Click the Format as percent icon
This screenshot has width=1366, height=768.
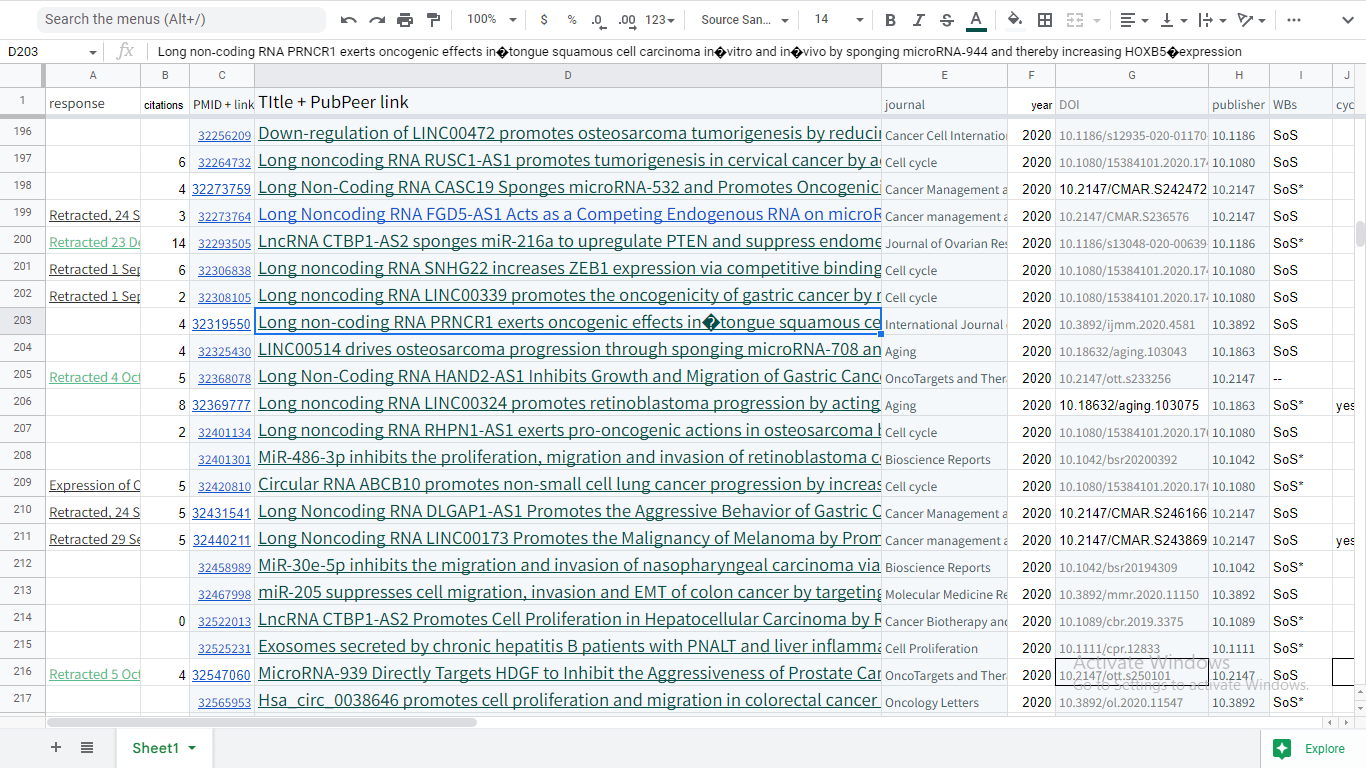tap(572, 20)
